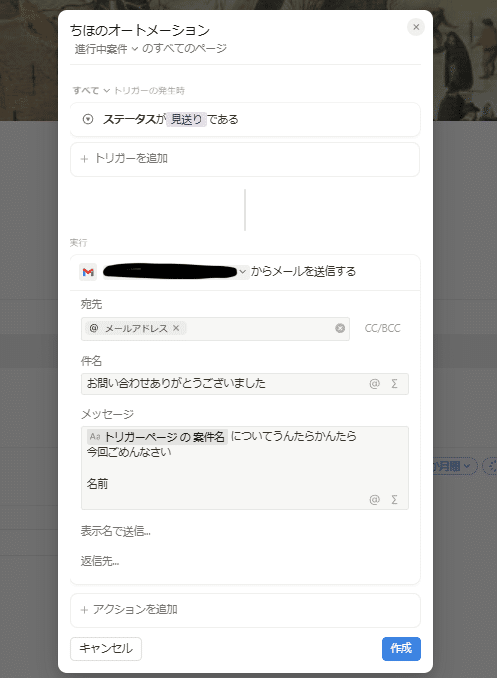The image size is (497, 678).
Task: Click the キャンセル button
Action: (106, 649)
